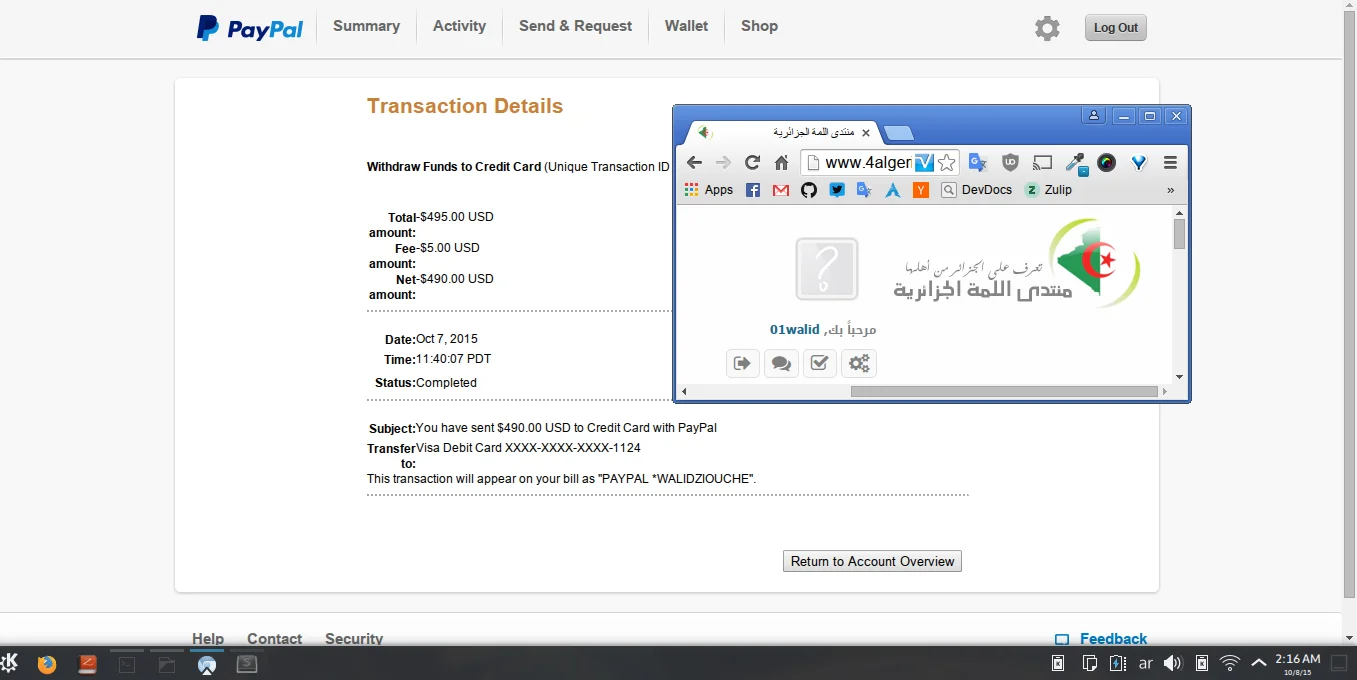Expand the bookmarks bar overflow chevron
The width and height of the screenshot is (1357, 680).
point(1170,190)
